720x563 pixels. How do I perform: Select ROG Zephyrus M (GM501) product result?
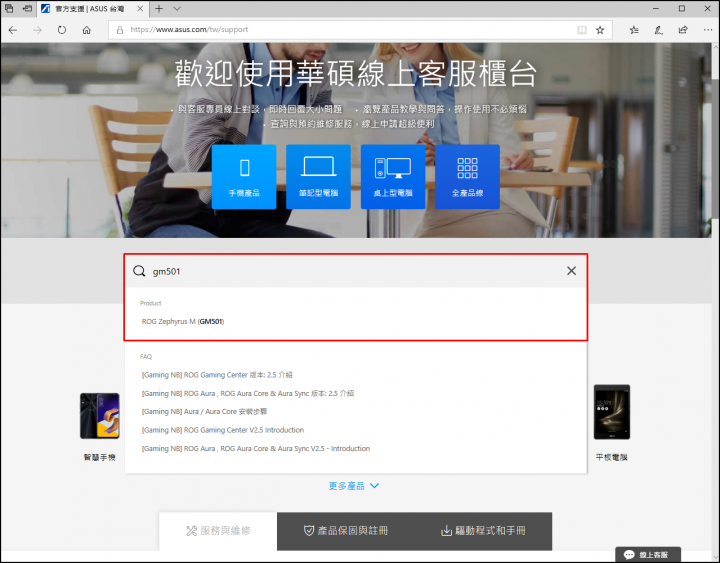(183, 321)
